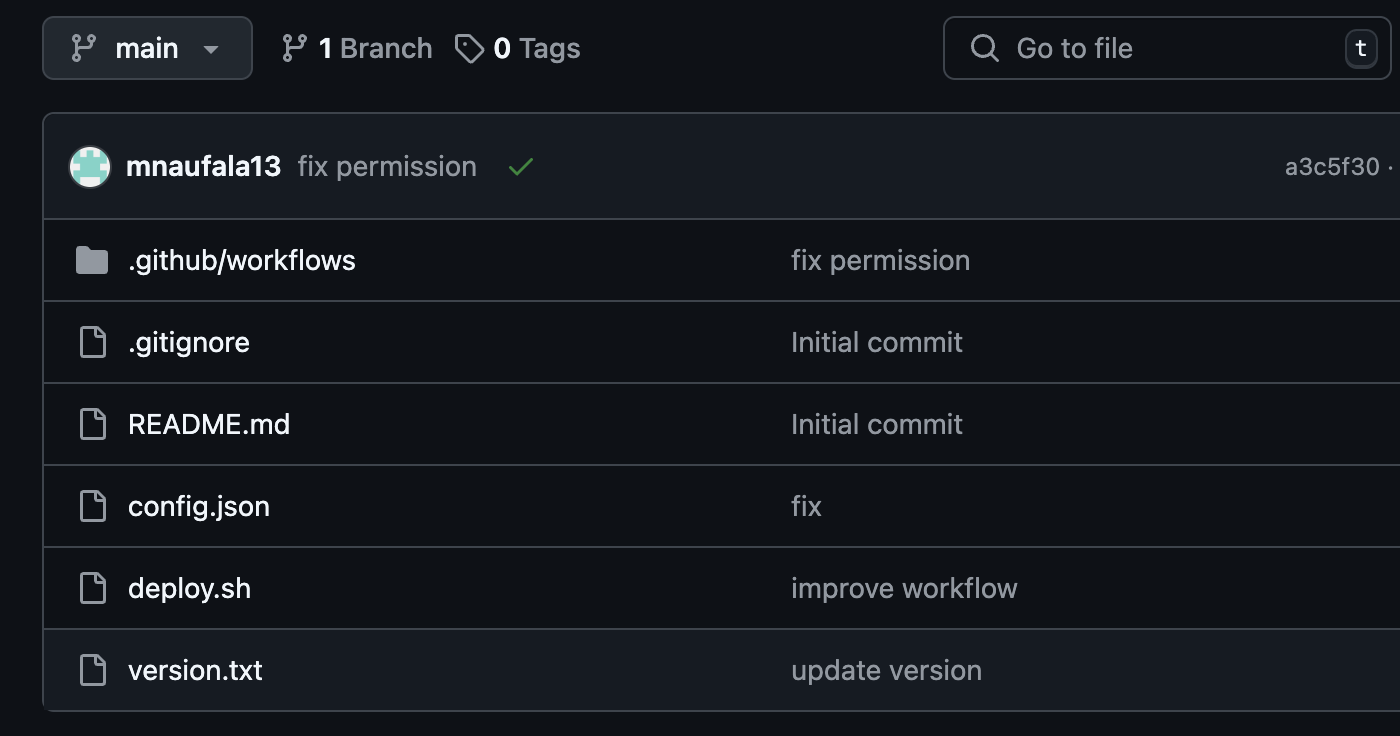View the 1 Branch list
This screenshot has width=1400, height=736.
(375, 48)
